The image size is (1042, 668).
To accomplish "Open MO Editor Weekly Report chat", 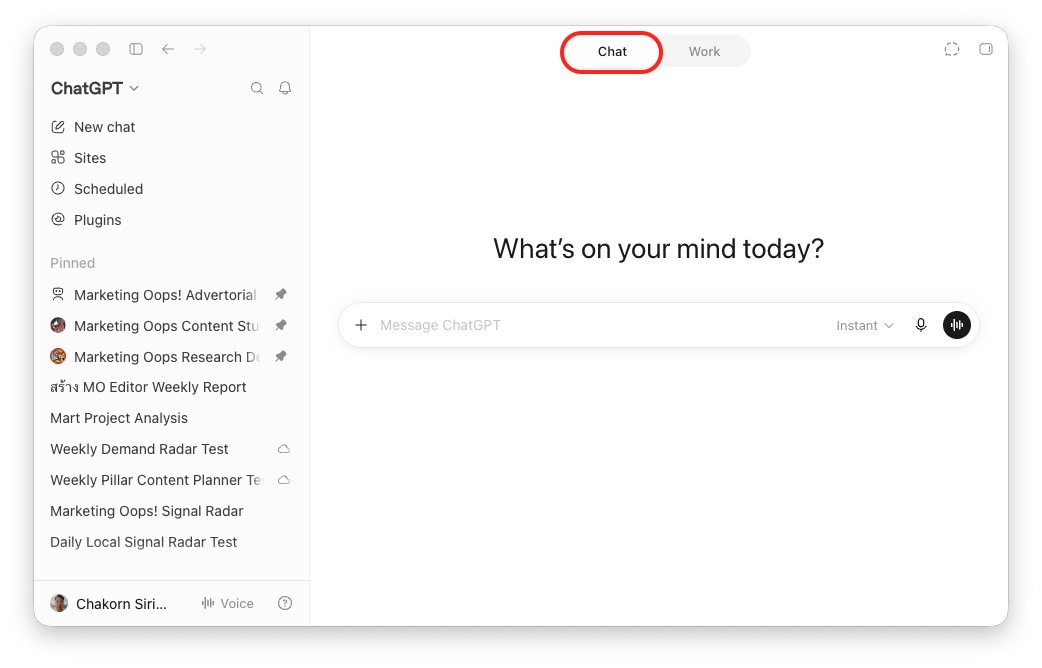I will [148, 388].
